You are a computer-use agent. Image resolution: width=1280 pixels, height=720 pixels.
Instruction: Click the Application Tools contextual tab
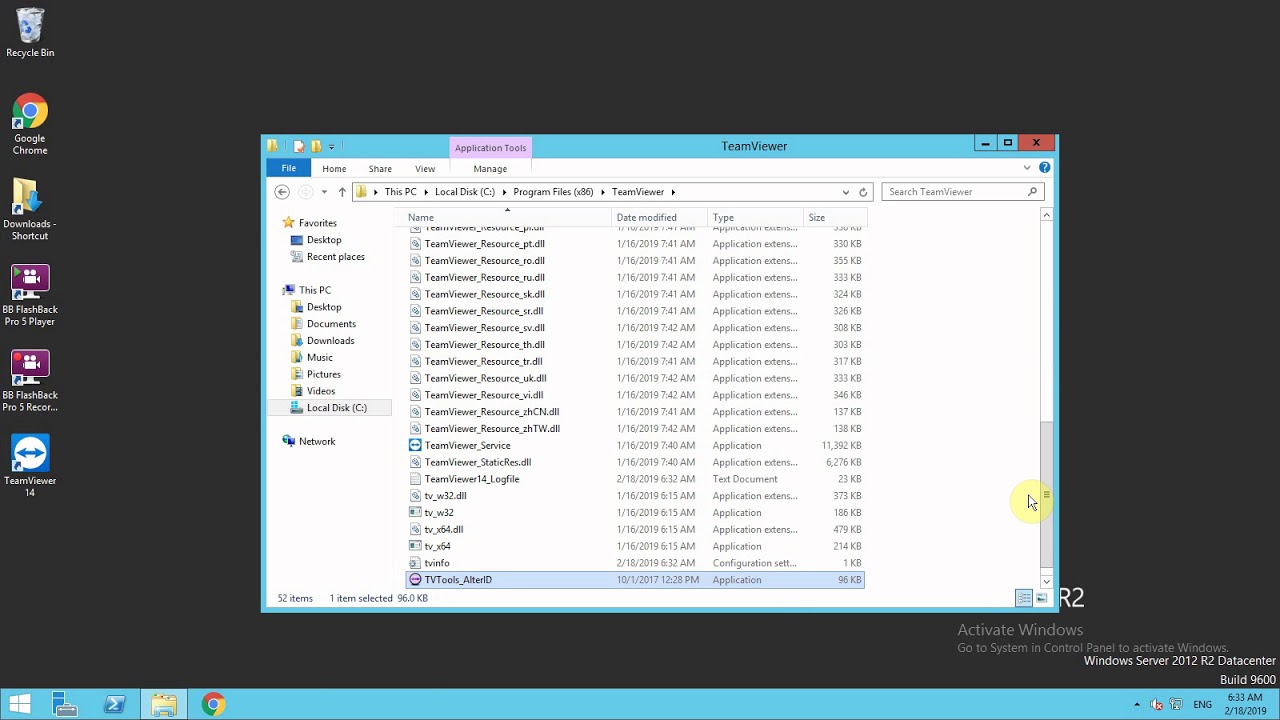490,148
